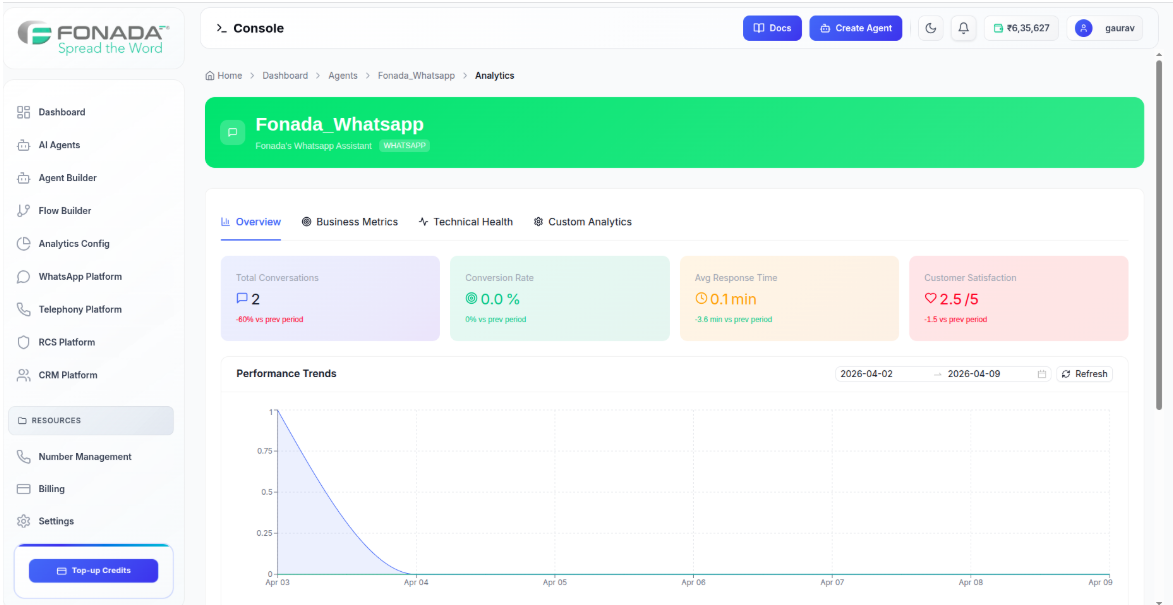This screenshot has height=605, width=1173.
Task: Click the CRM Platform people icon
Action: pyautogui.click(x=23, y=375)
